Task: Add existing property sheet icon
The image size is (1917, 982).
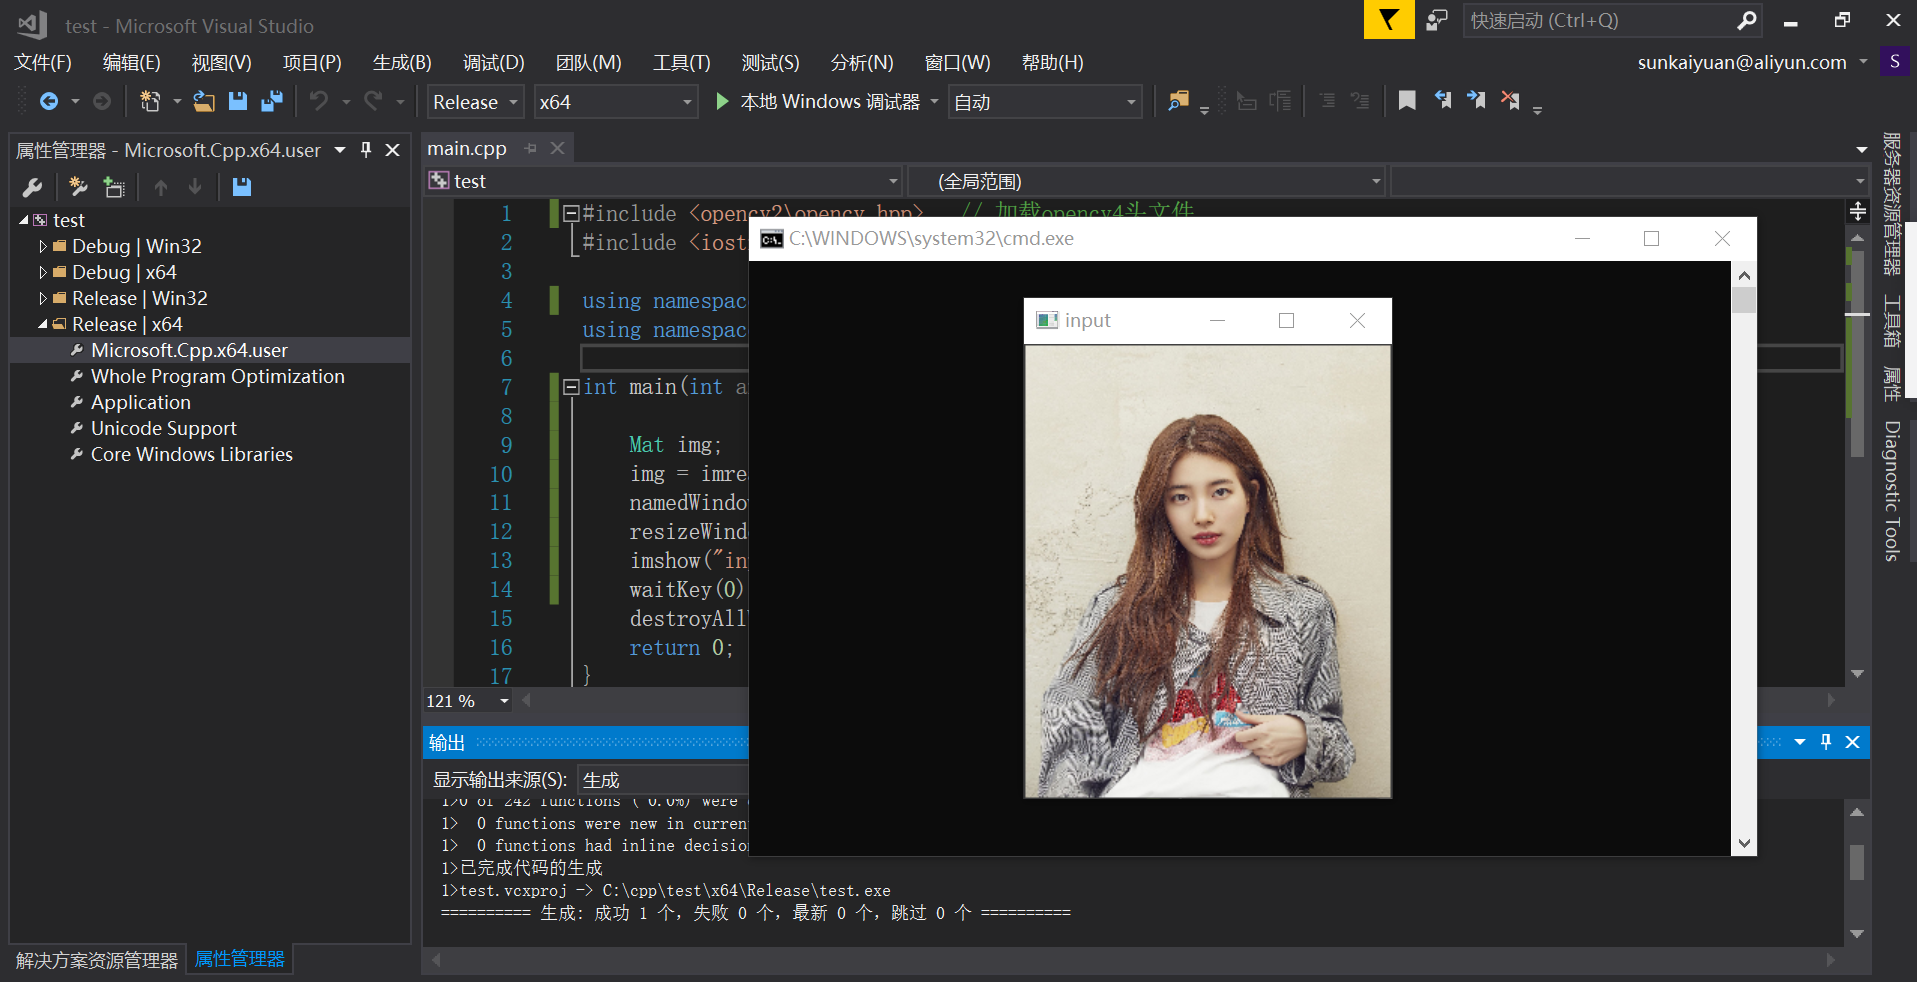Action: coord(114,187)
